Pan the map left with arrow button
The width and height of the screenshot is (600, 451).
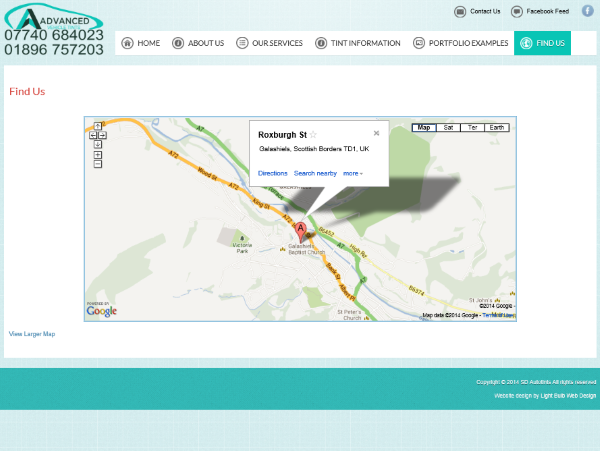(93, 135)
